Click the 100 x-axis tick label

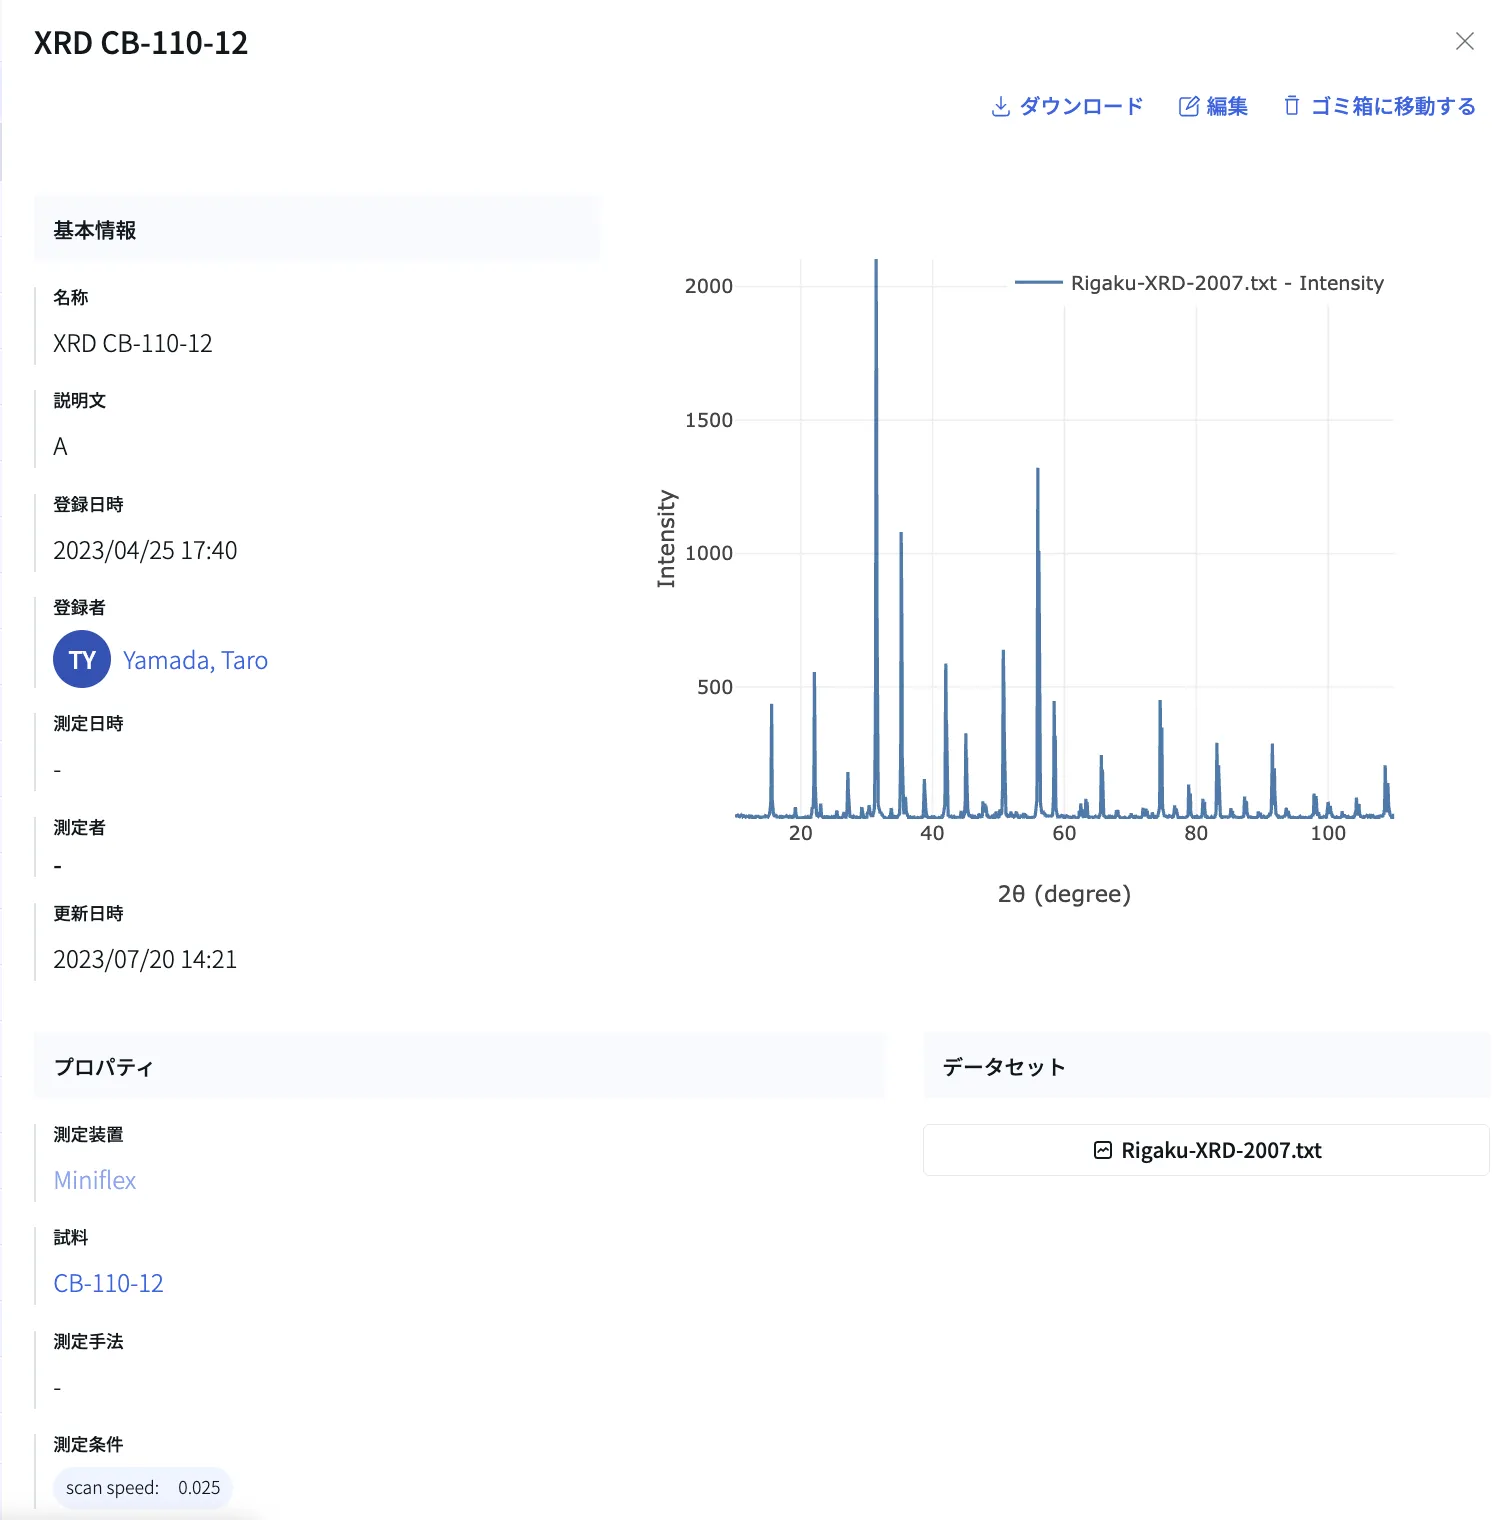pos(1328,833)
